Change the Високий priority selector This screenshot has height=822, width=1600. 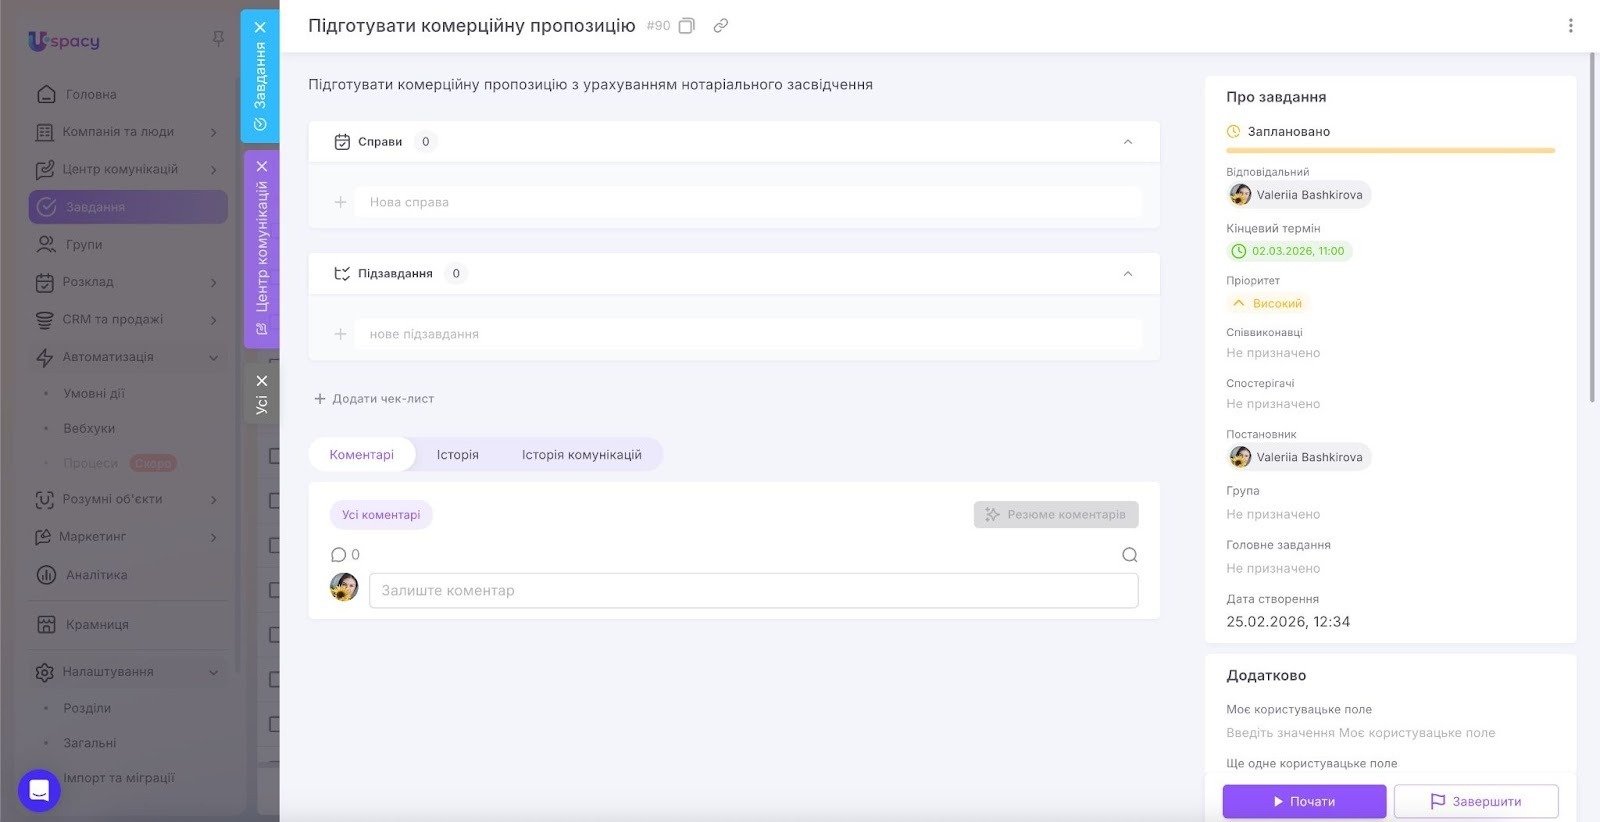(x=1268, y=304)
